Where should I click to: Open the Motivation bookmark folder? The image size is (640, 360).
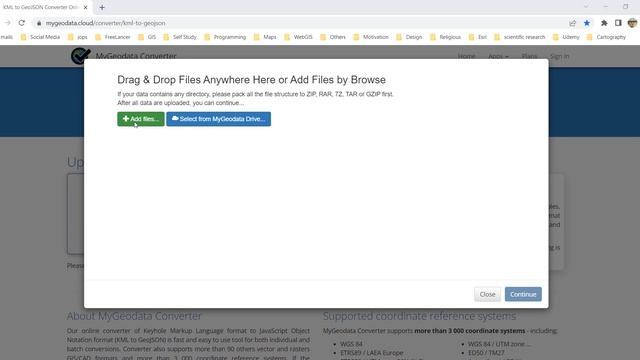pos(371,37)
